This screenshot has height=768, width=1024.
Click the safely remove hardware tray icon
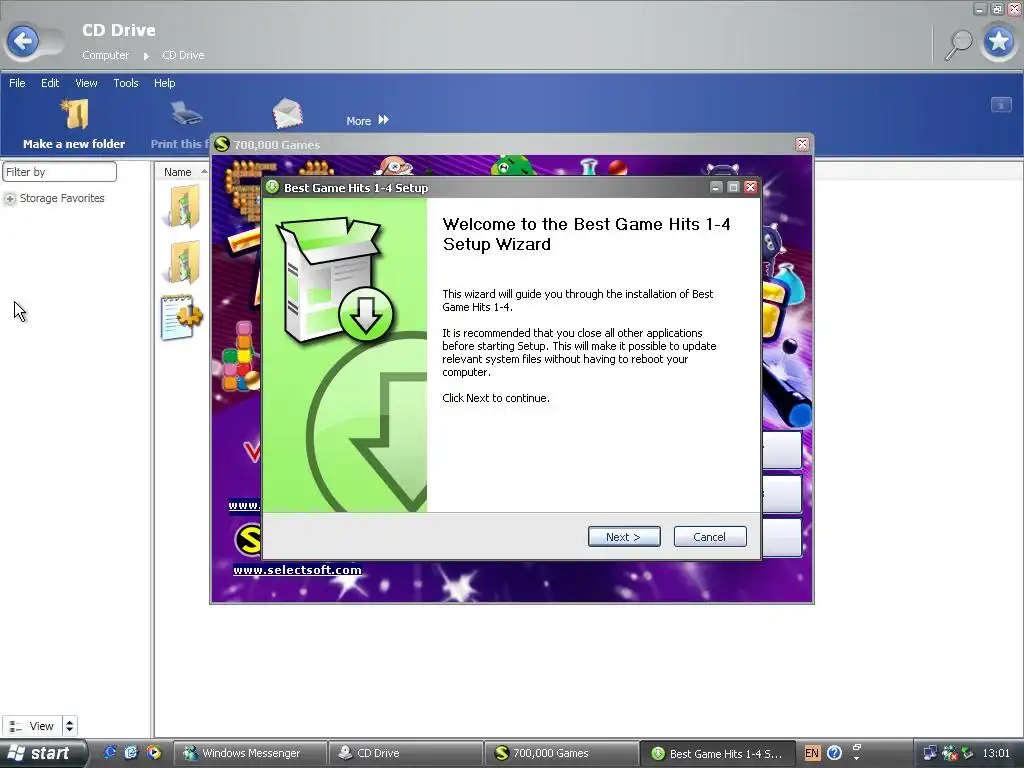(x=967, y=753)
